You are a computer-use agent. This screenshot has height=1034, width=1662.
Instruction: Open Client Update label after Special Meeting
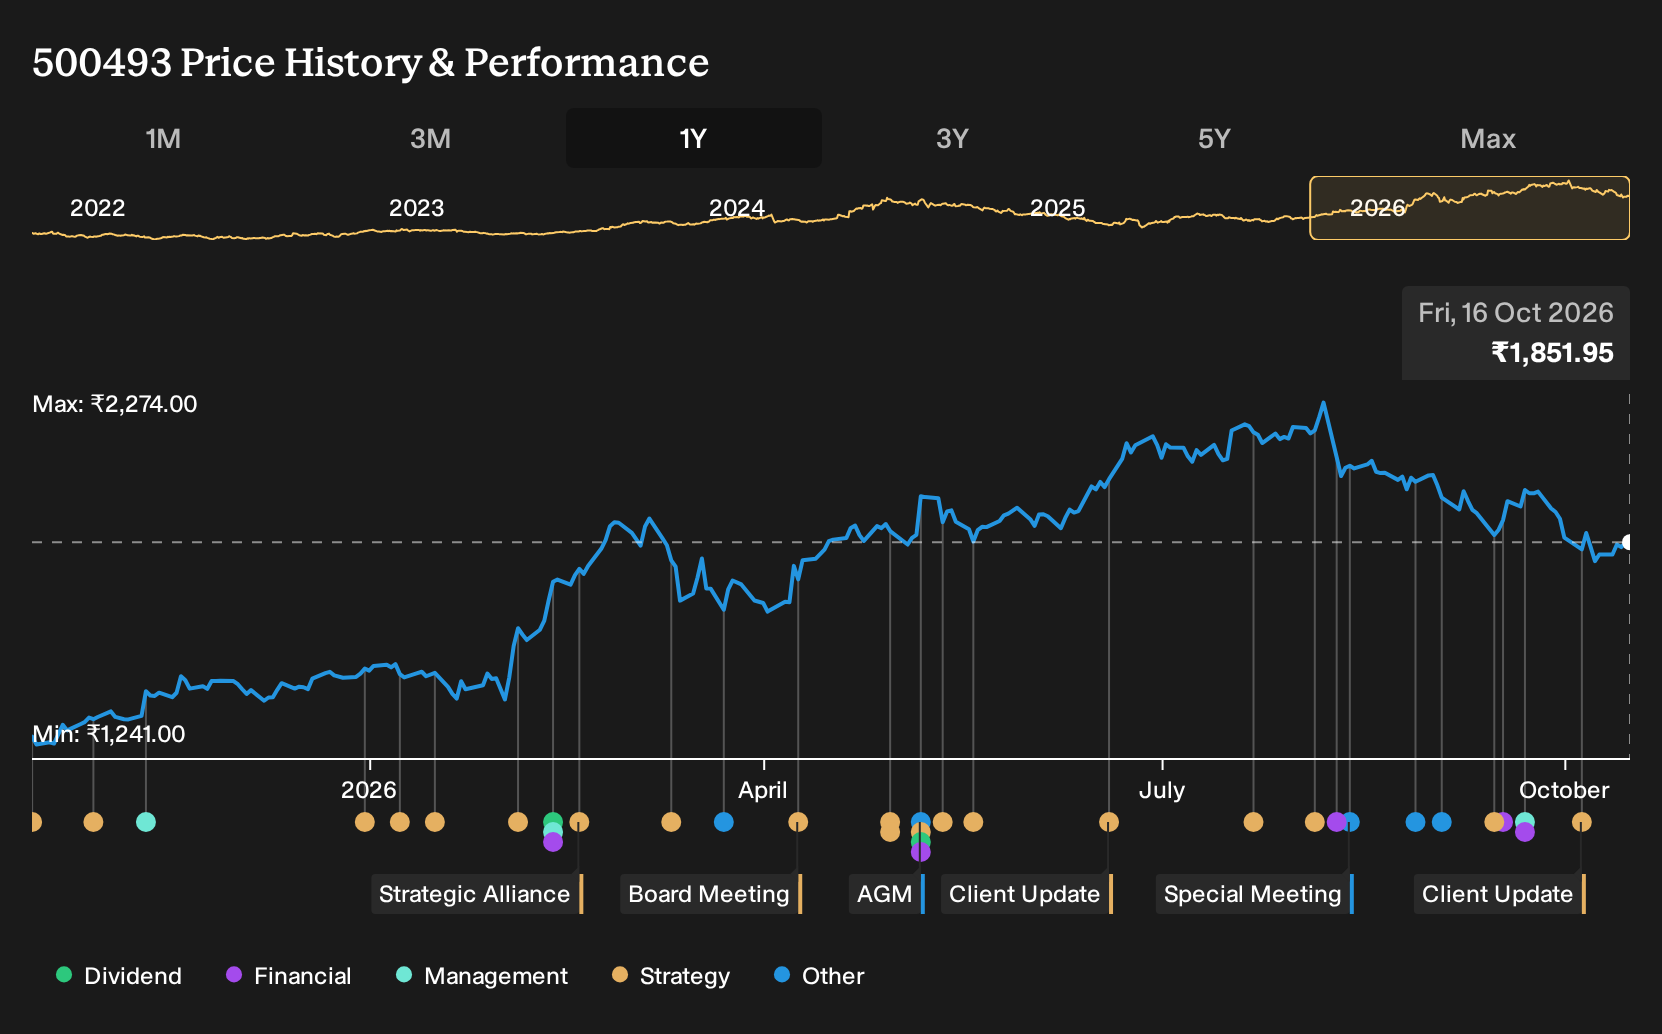point(1500,894)
